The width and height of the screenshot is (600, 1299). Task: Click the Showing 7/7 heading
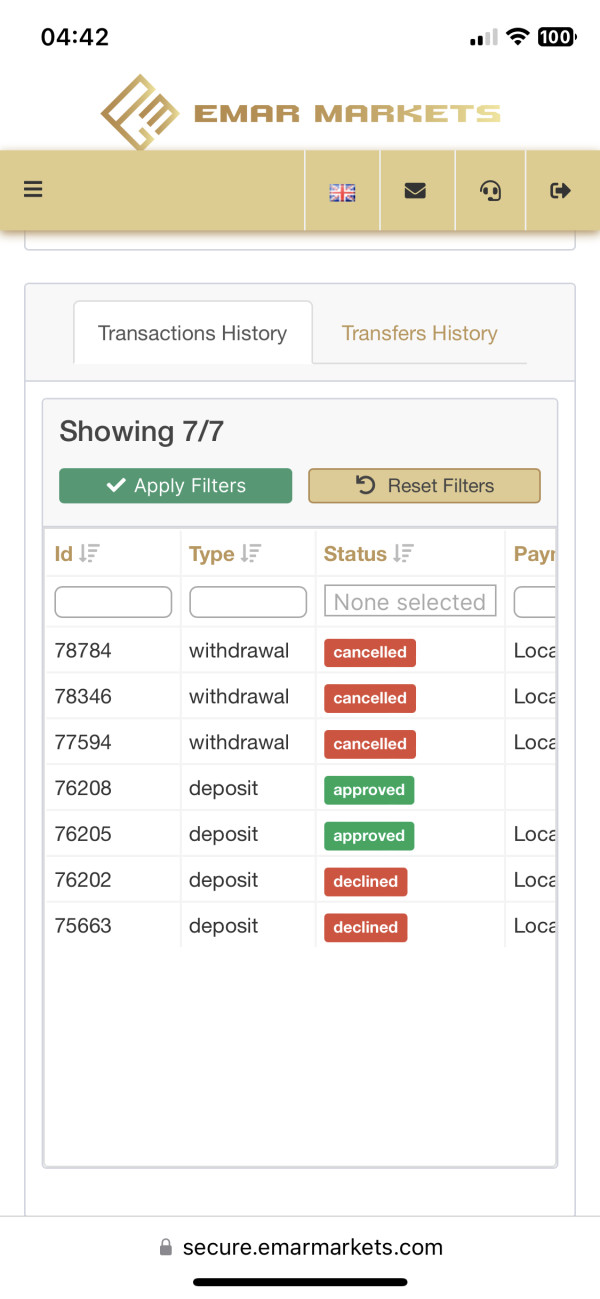141,432
